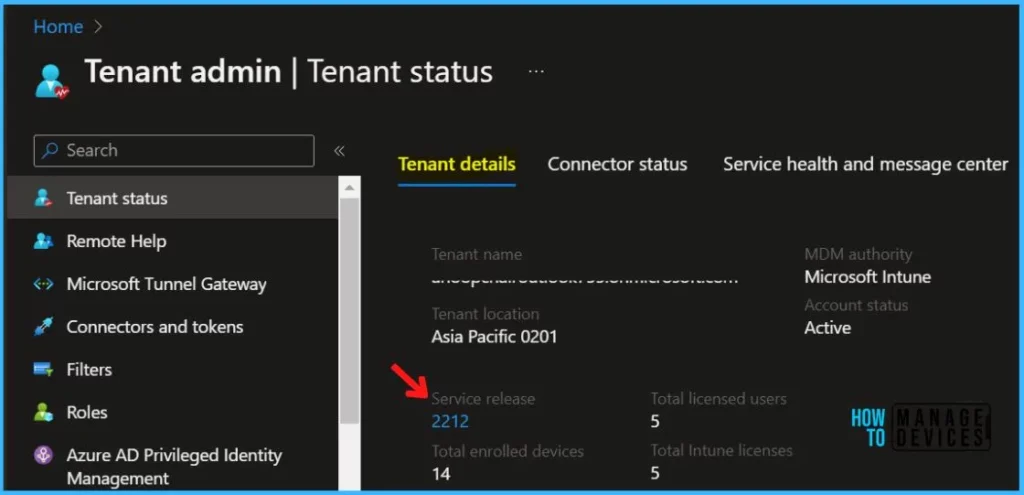Open Remote Help menu item

click(x=173, y=241)
